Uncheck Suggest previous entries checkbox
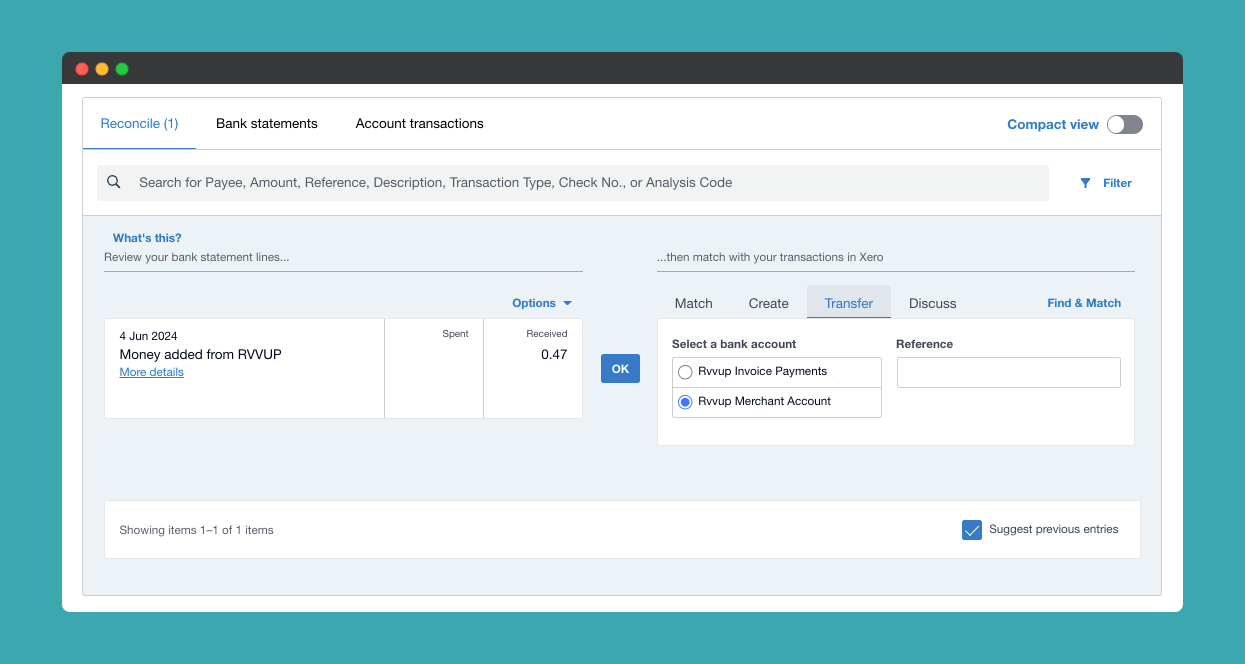1245x664 pixels. pyautogui.click(x=971, y=530)
